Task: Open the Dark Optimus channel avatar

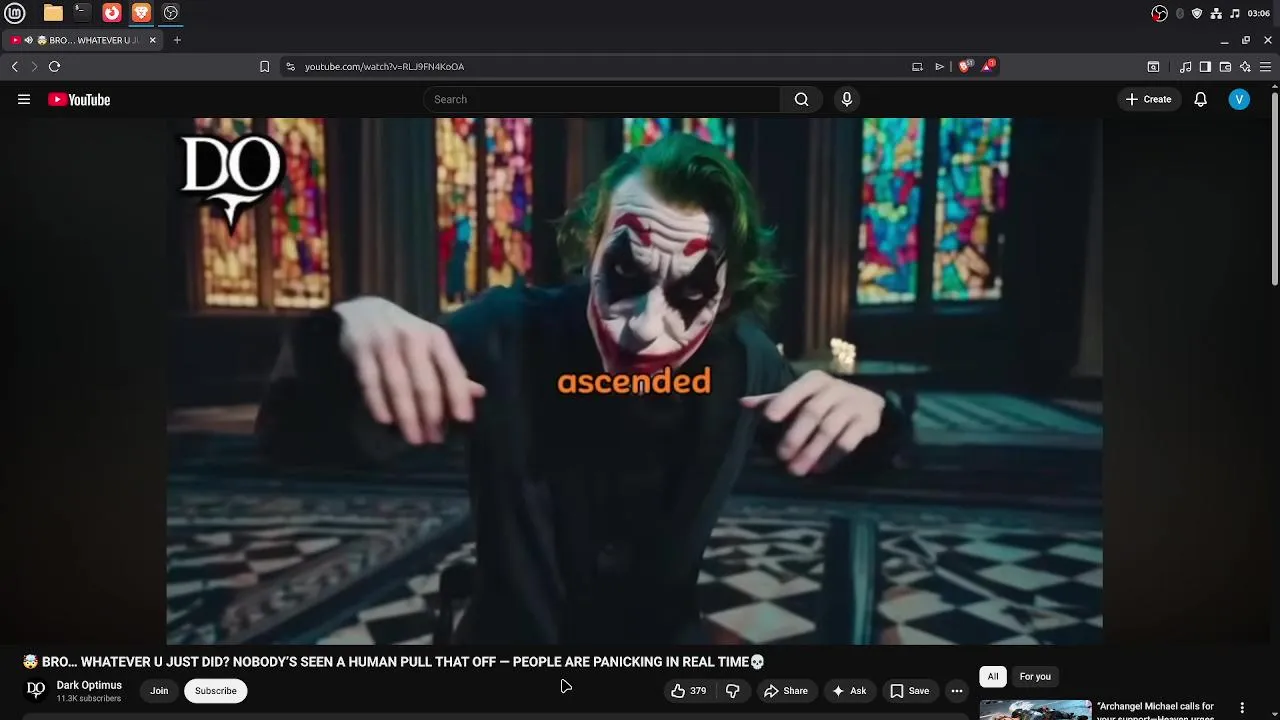Action: pyautogui.click(x=36, y=690)
